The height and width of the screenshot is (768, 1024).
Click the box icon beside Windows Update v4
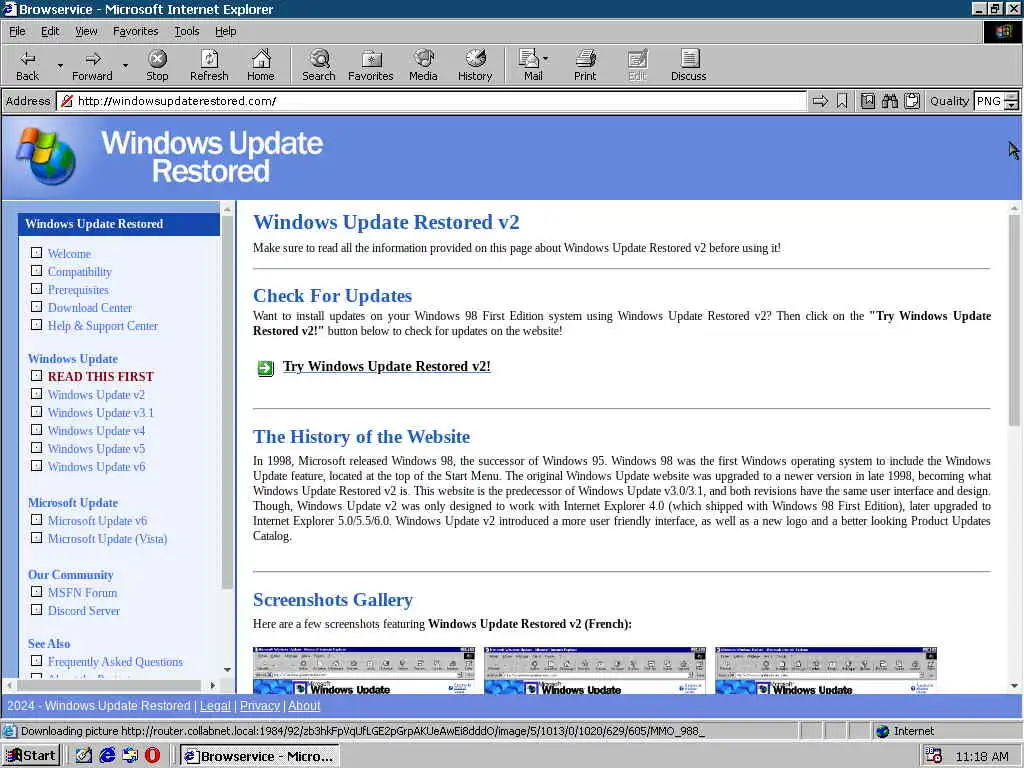37,430
